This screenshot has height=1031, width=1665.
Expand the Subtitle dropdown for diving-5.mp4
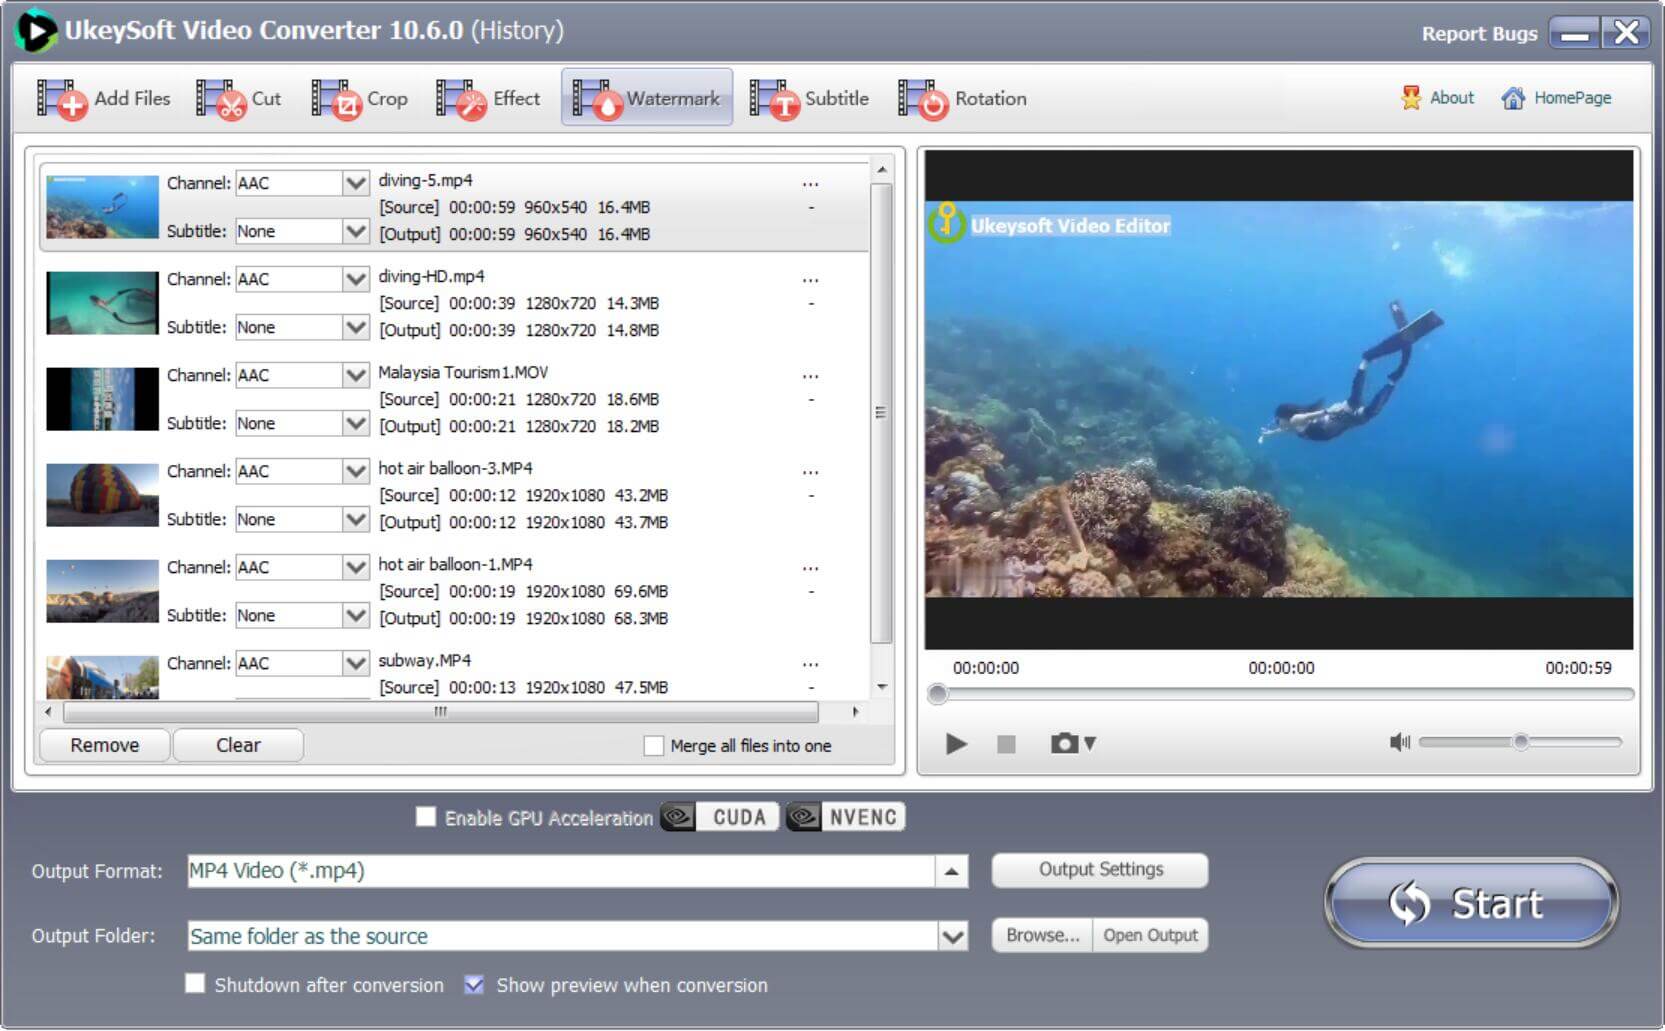pos(355,231)
